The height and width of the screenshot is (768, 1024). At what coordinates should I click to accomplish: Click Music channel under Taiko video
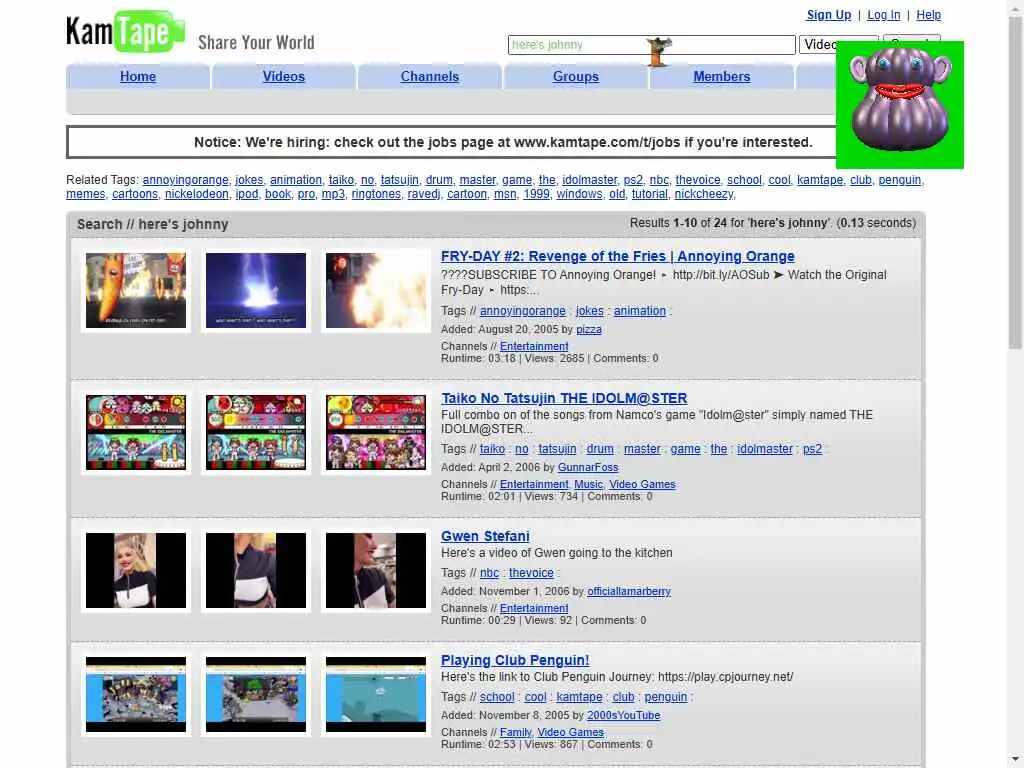(588, 485)
